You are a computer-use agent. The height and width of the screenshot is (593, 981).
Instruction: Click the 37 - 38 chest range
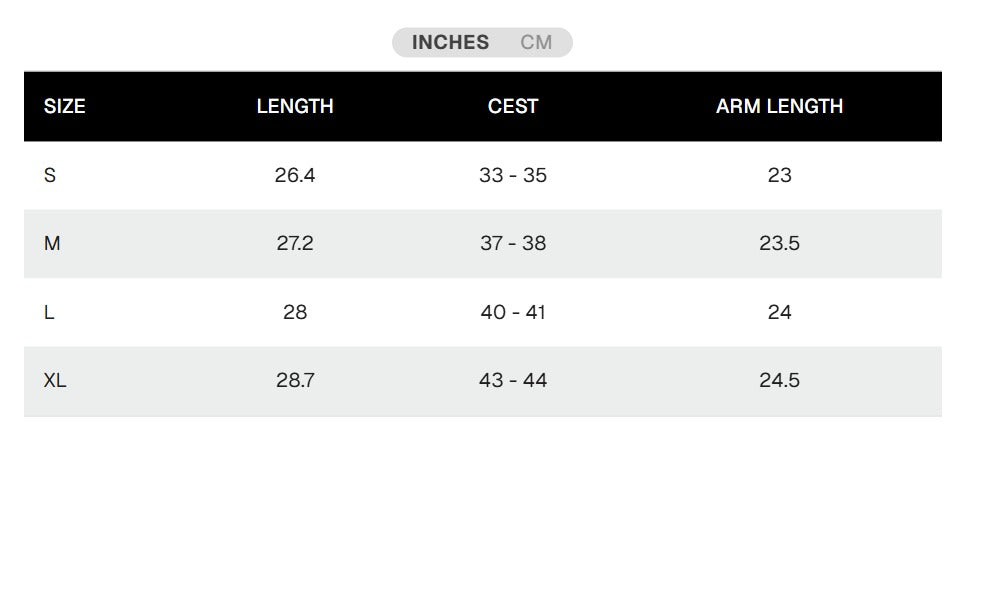tap(513, 243)
